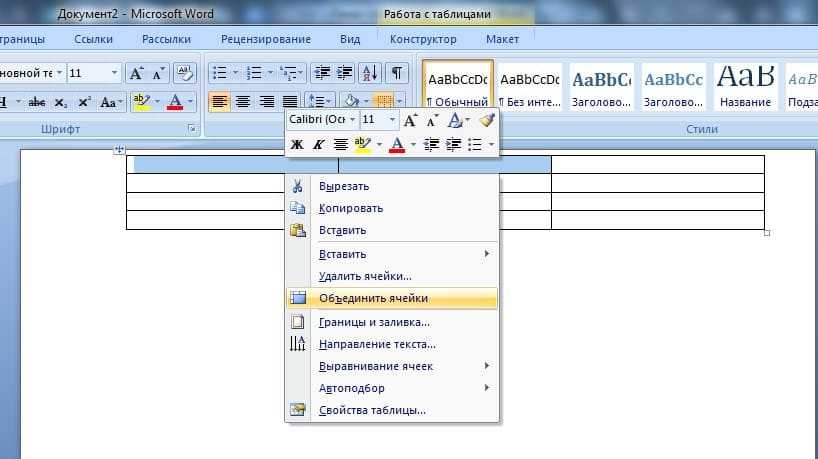Apply superscript formatting
The image size is (818, 459).
84,102
